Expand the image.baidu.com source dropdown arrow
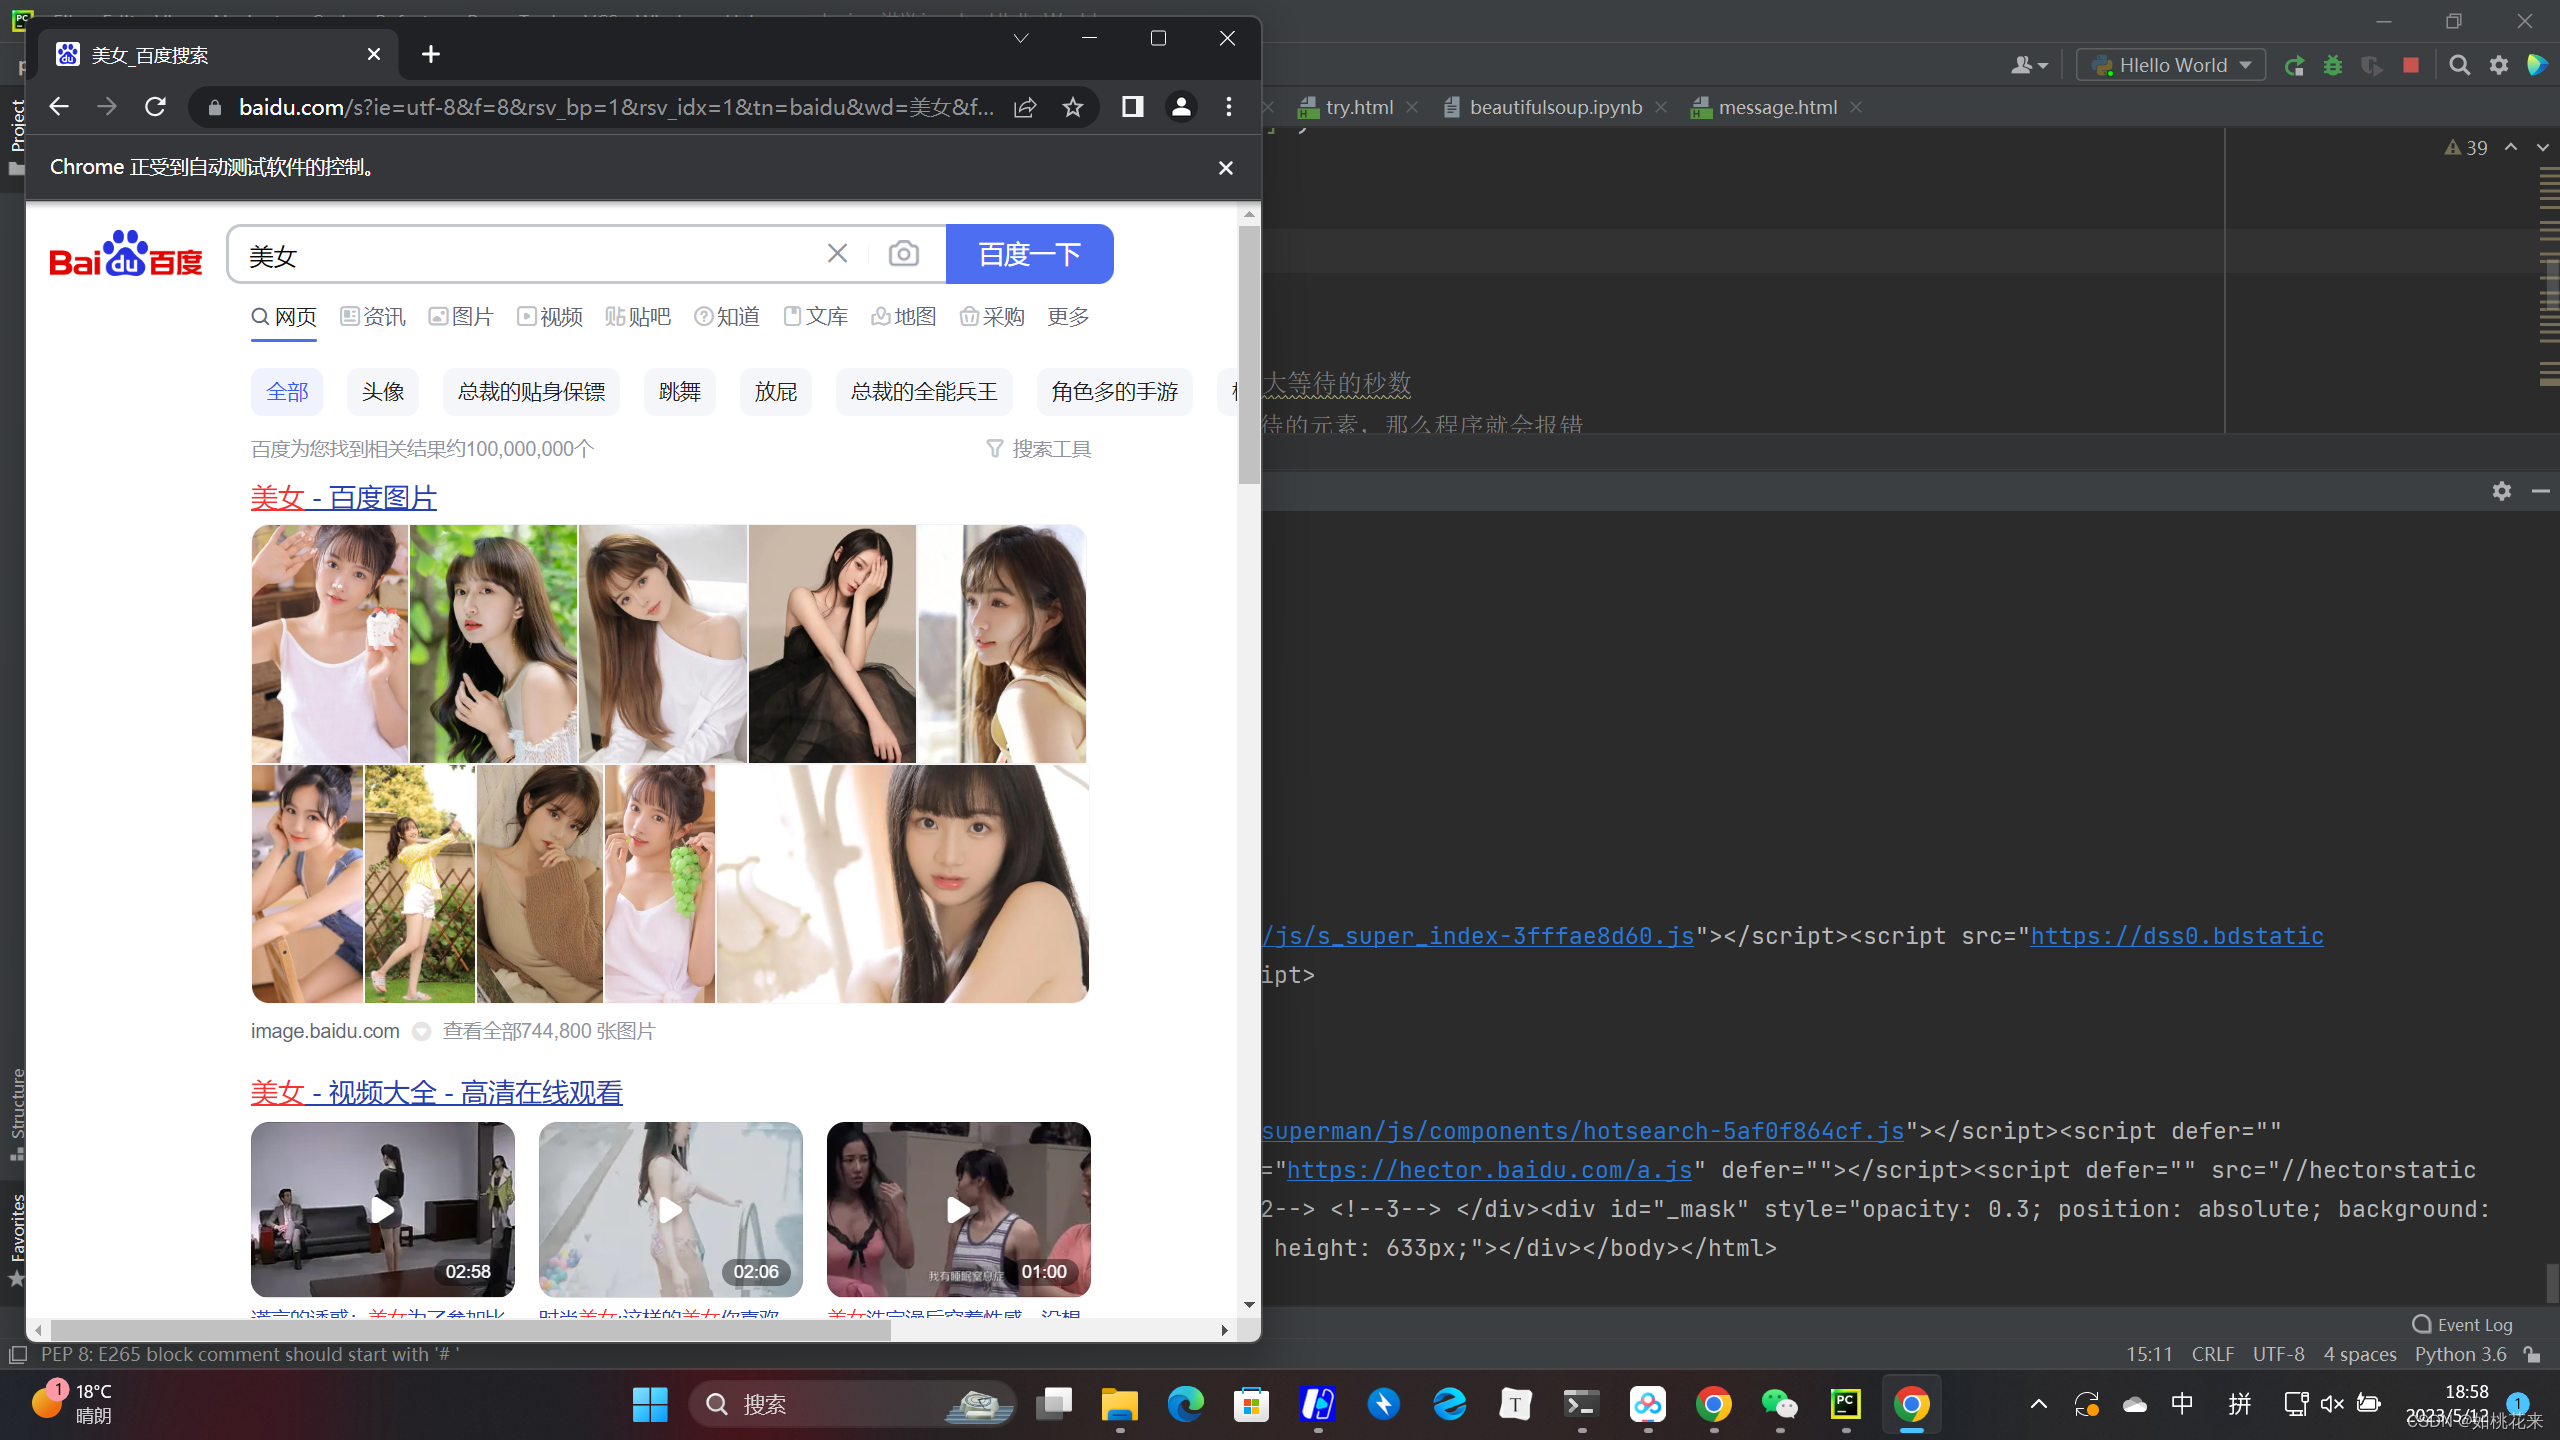Image resolution: width=2560 pixels, height=1440 pixels. pos(422,1031)
